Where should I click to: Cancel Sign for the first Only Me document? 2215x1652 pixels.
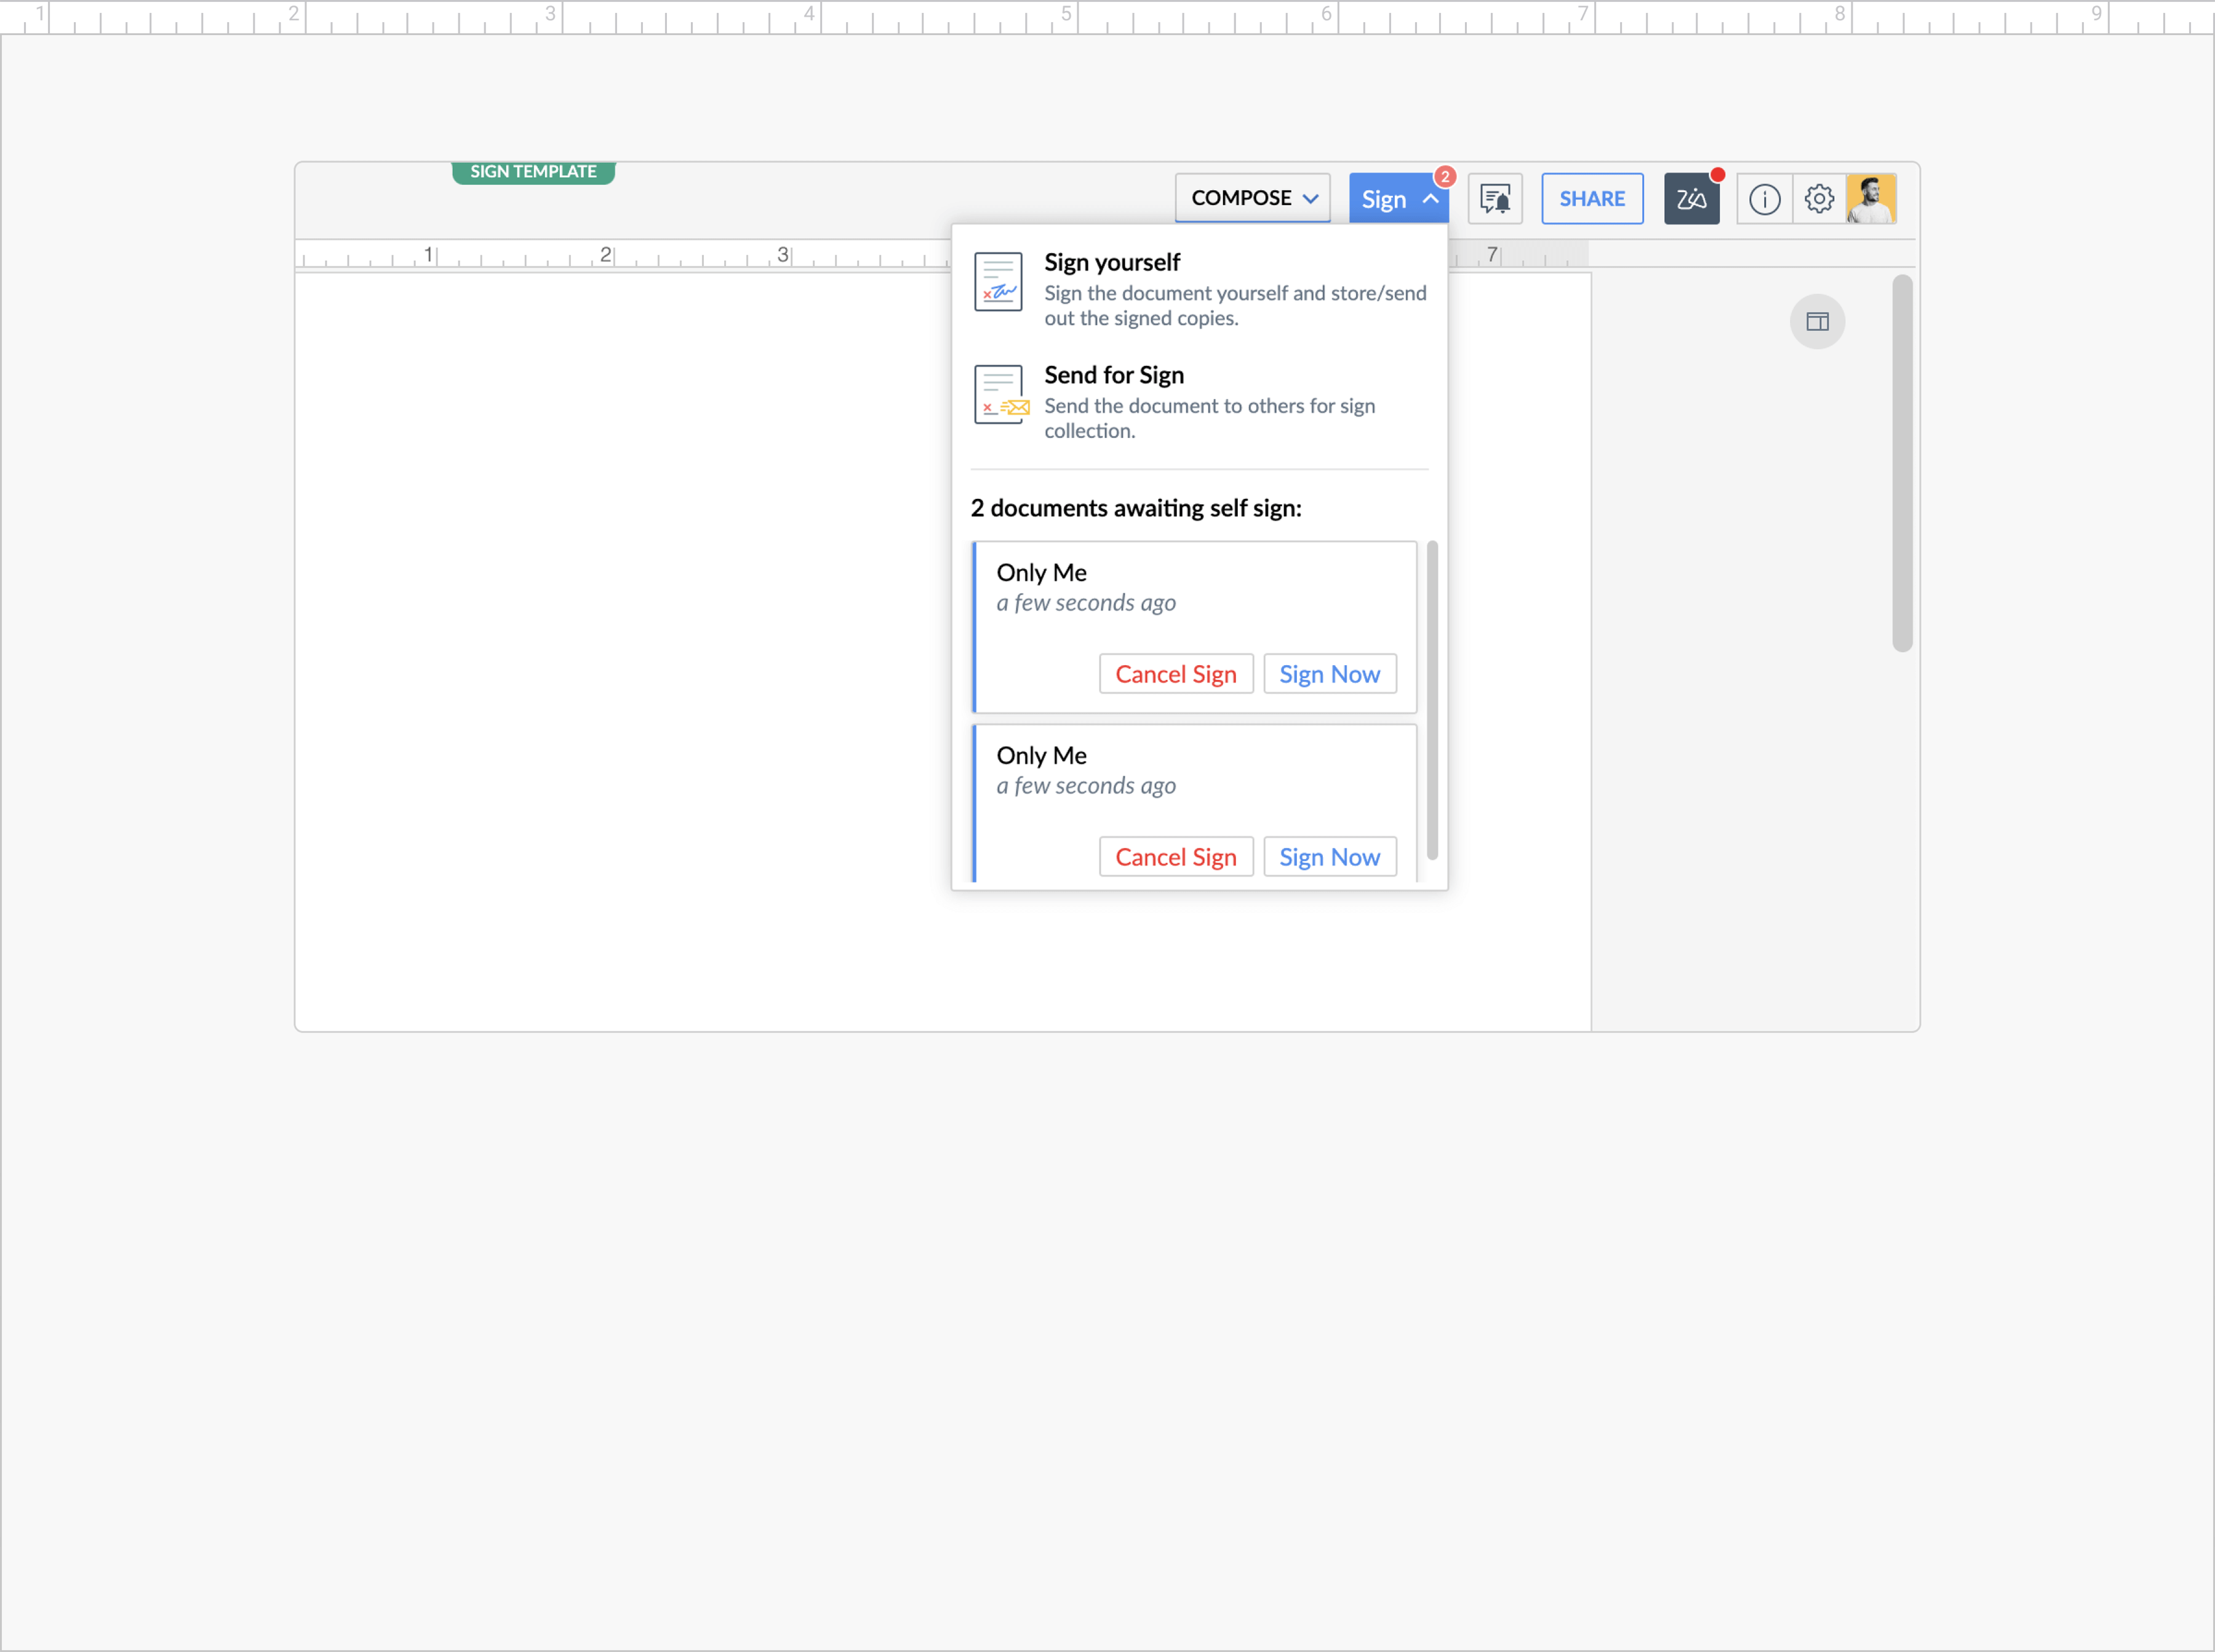1175,673
